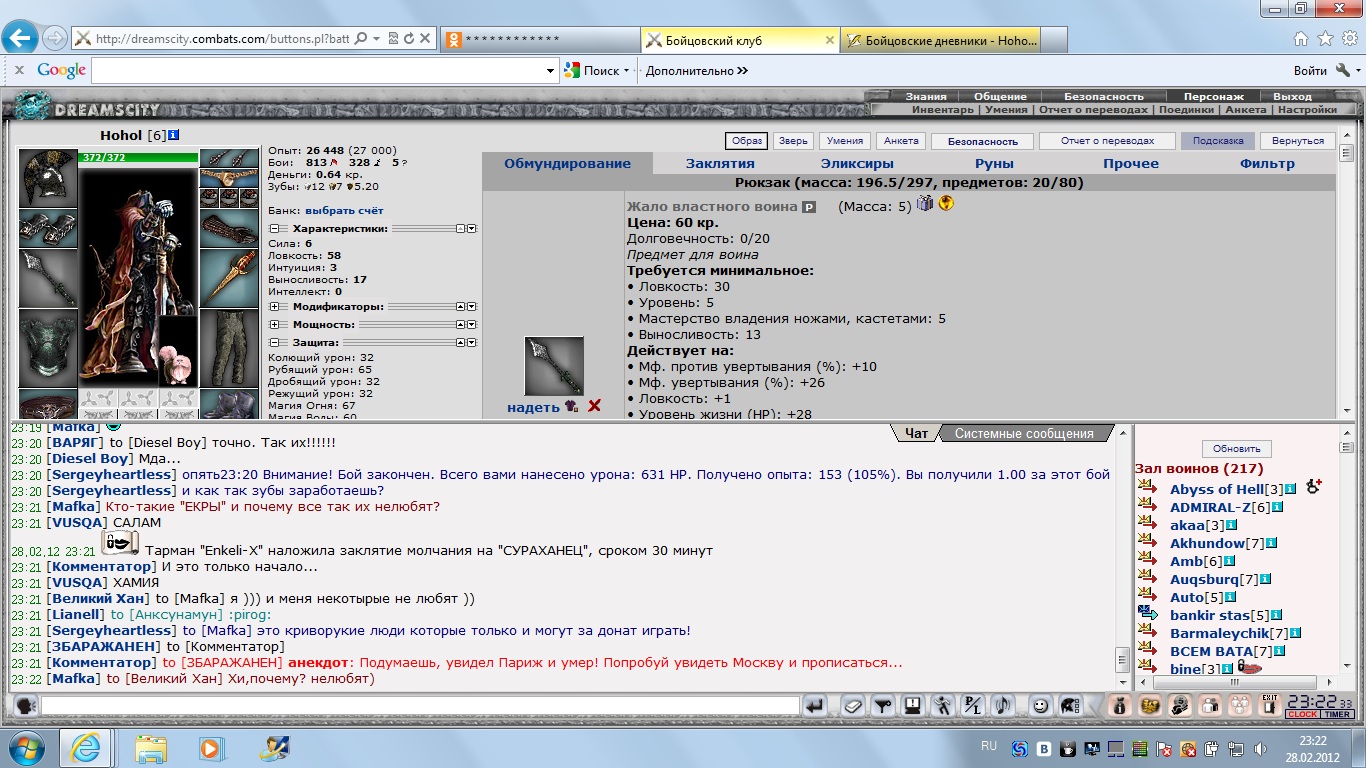Click Обновить to refresh player list
Screen dimensions: 1366x768
tap(1237, 449)
